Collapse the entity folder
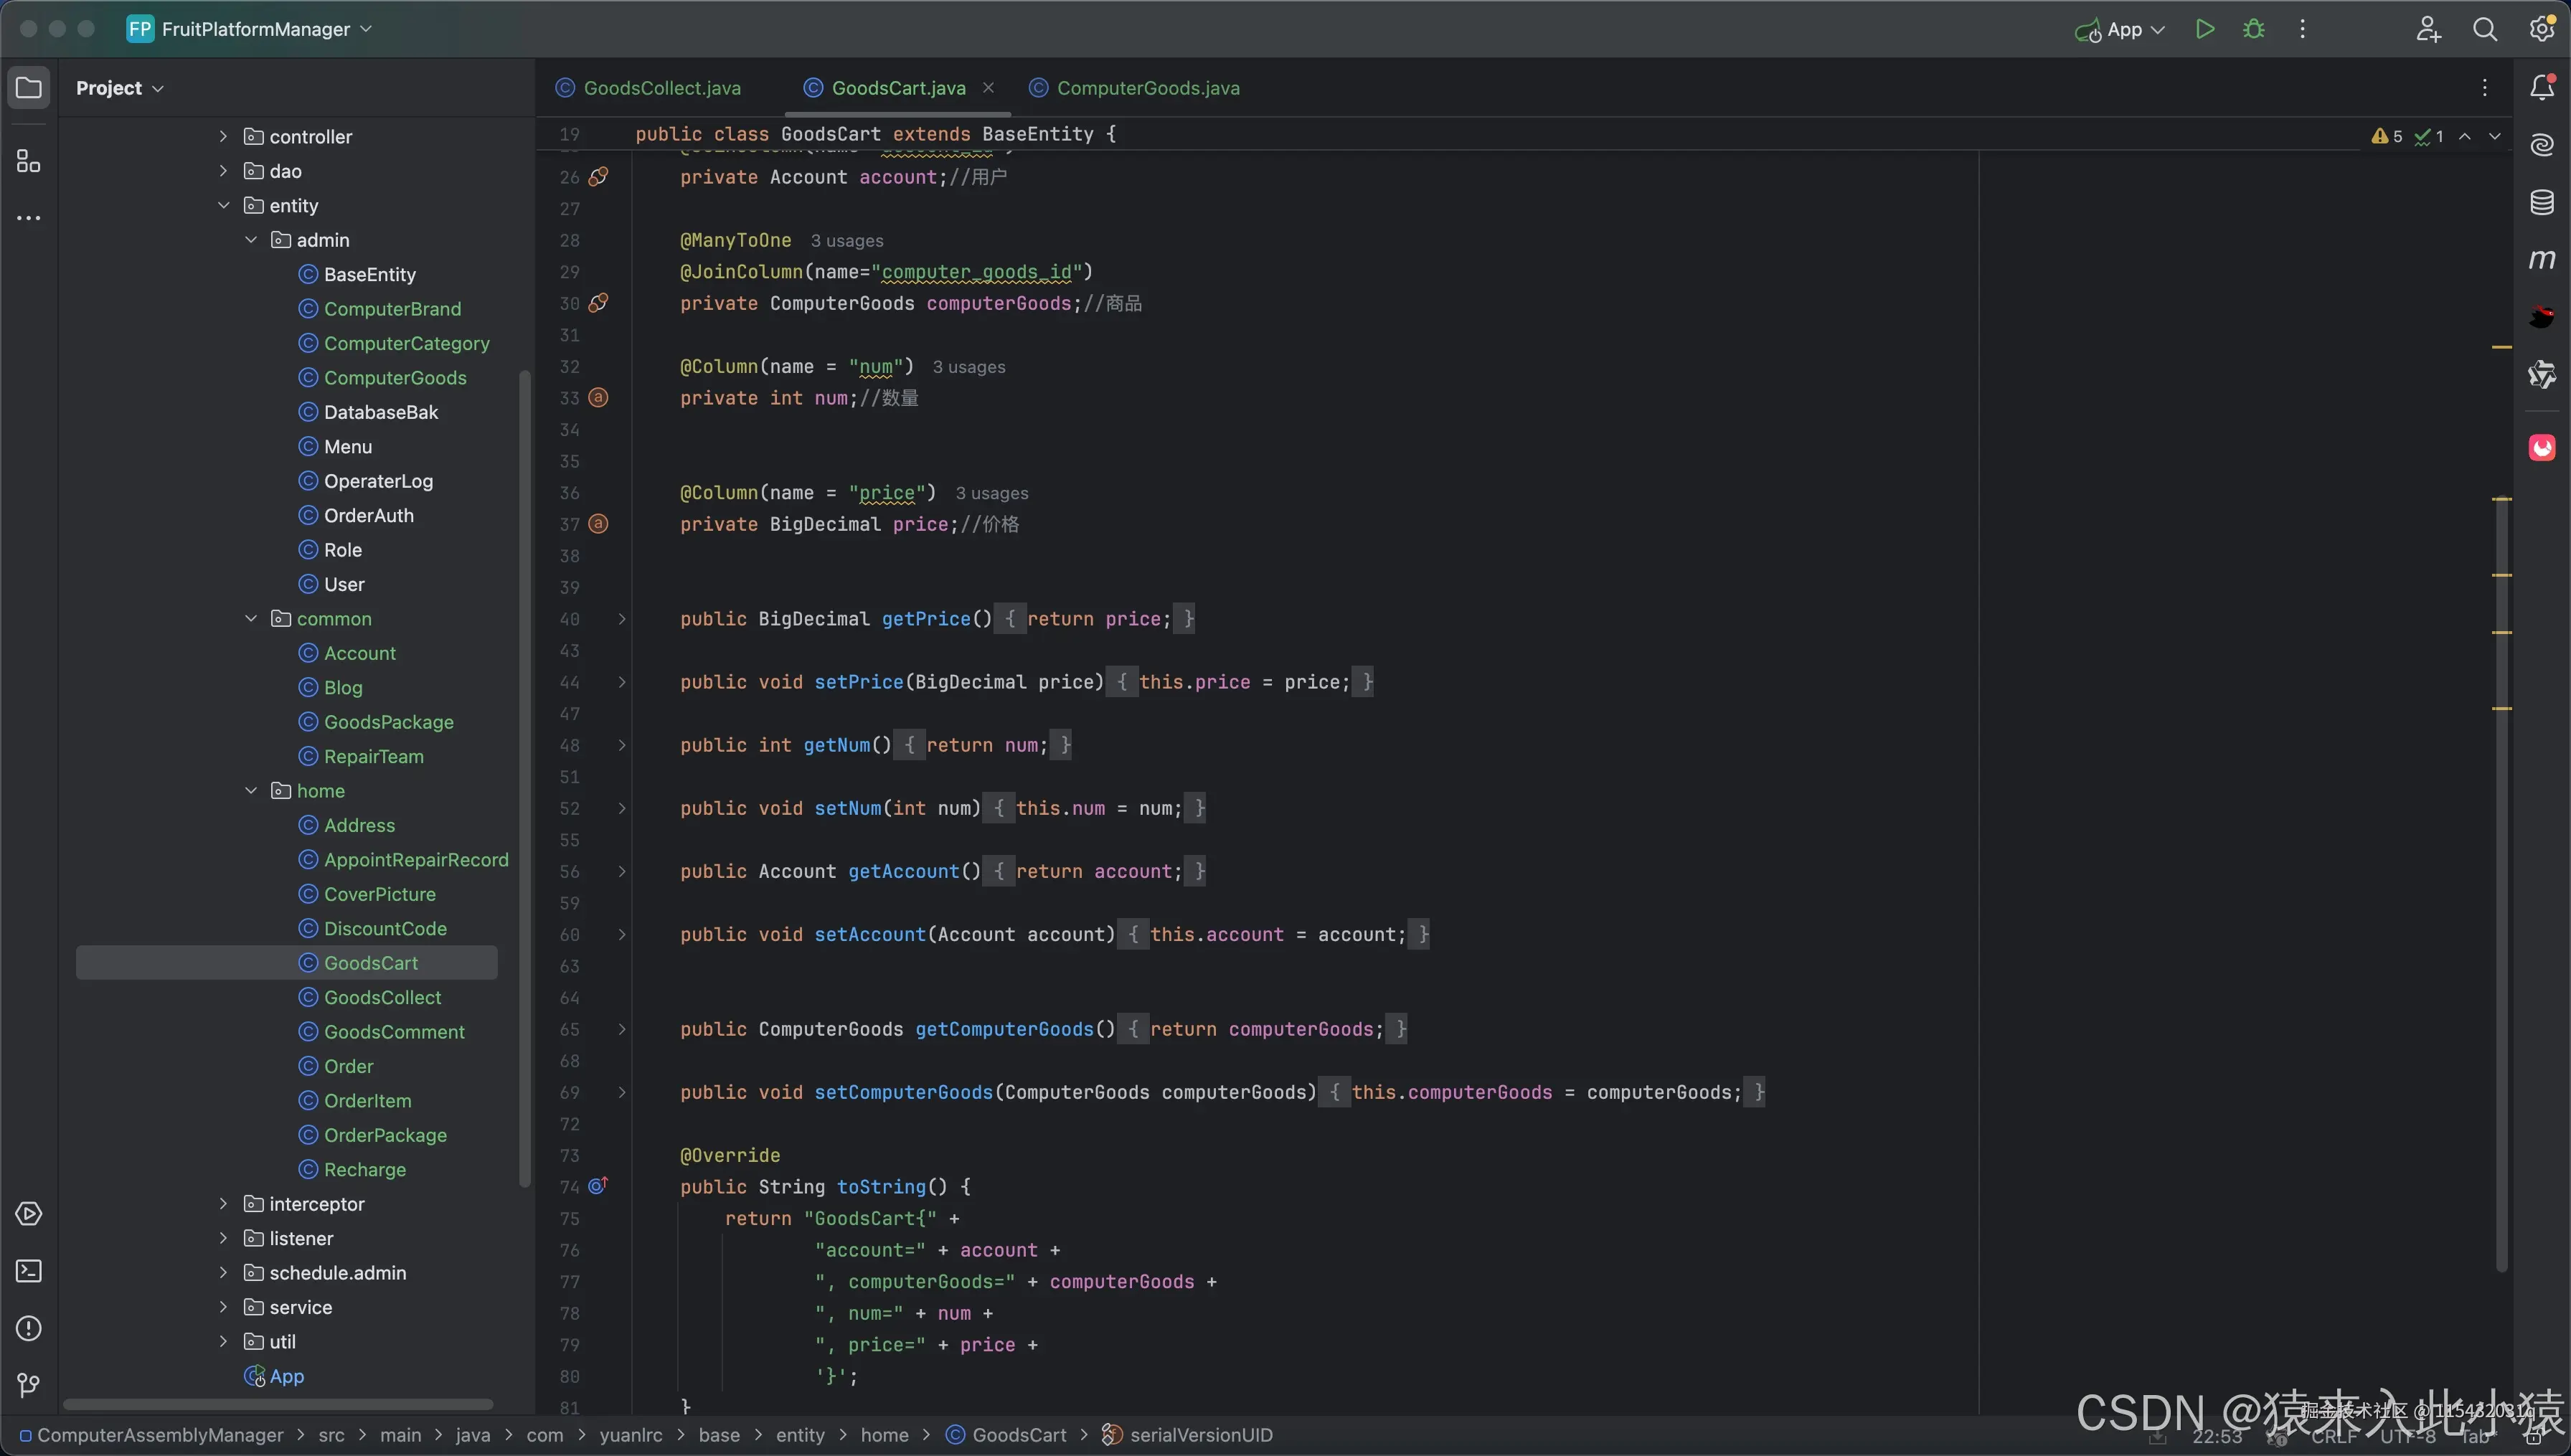Screen dimensions: 2571x1456 point(223,205)
